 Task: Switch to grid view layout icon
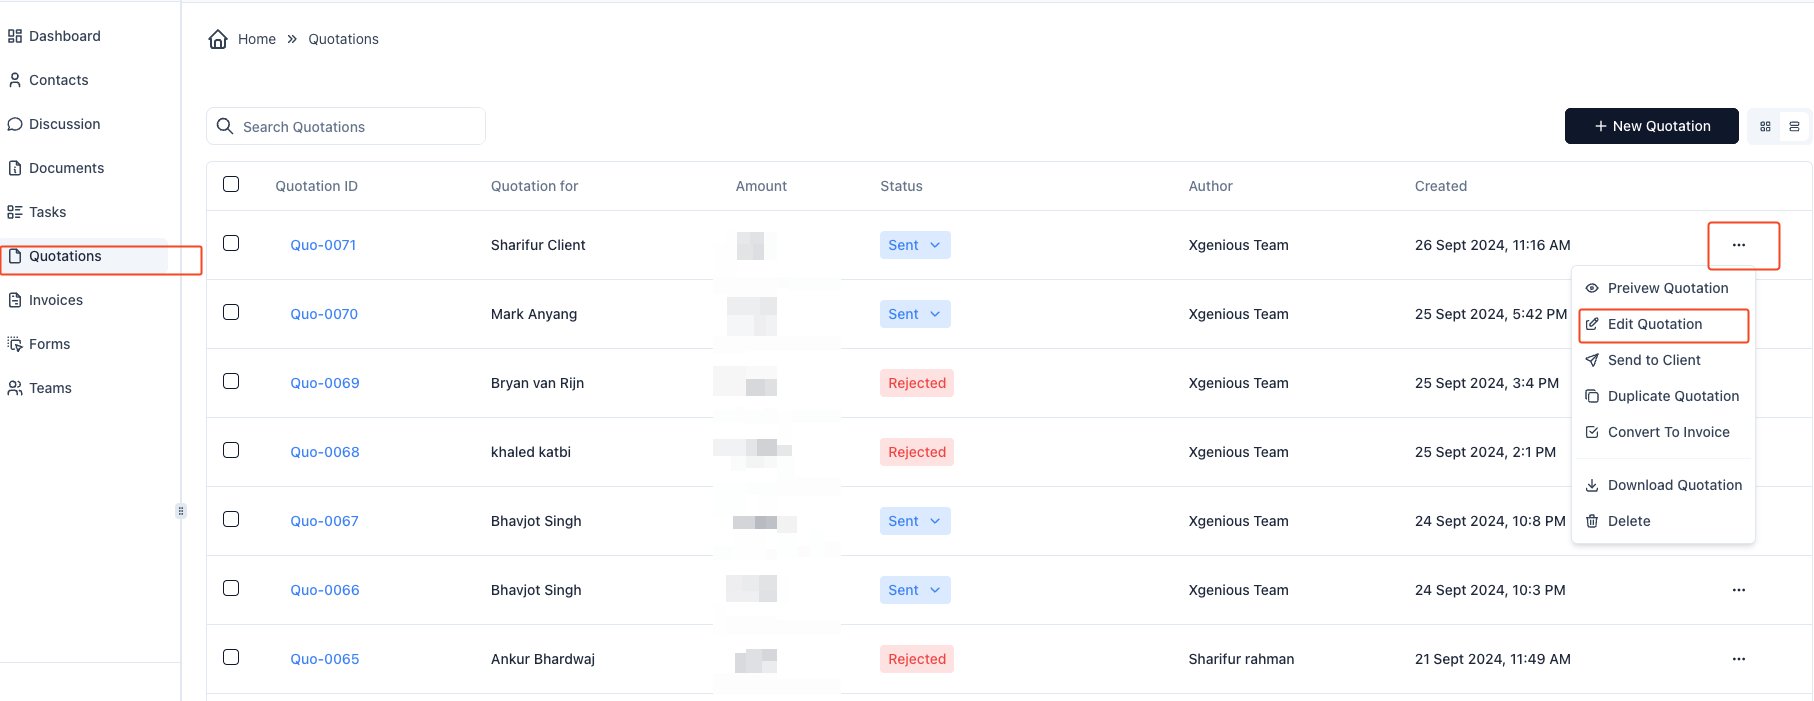tap(1765, 127)
